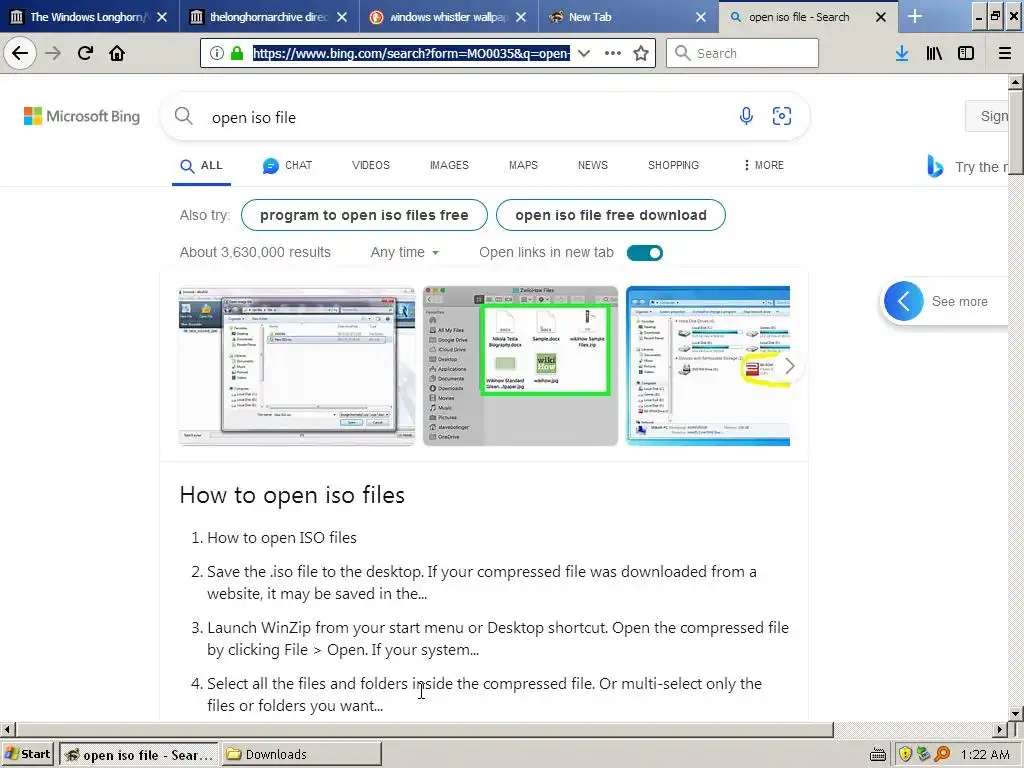
Task: Click the Firefox Search box
Action: click(x=742, y=53)
